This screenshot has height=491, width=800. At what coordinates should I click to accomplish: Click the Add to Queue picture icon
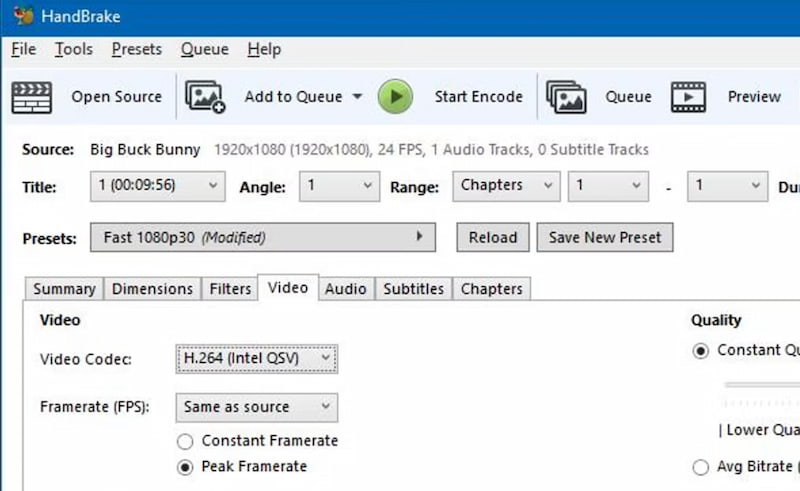coord(205,97)
